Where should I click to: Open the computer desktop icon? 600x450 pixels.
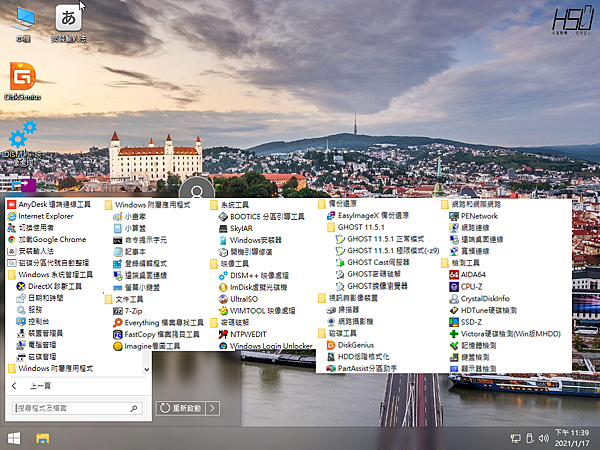coord(23,24)
